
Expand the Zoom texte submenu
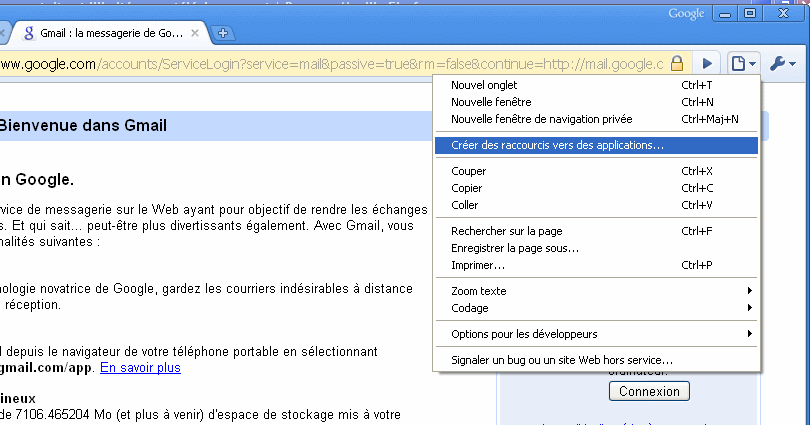(x=597, y=291)
